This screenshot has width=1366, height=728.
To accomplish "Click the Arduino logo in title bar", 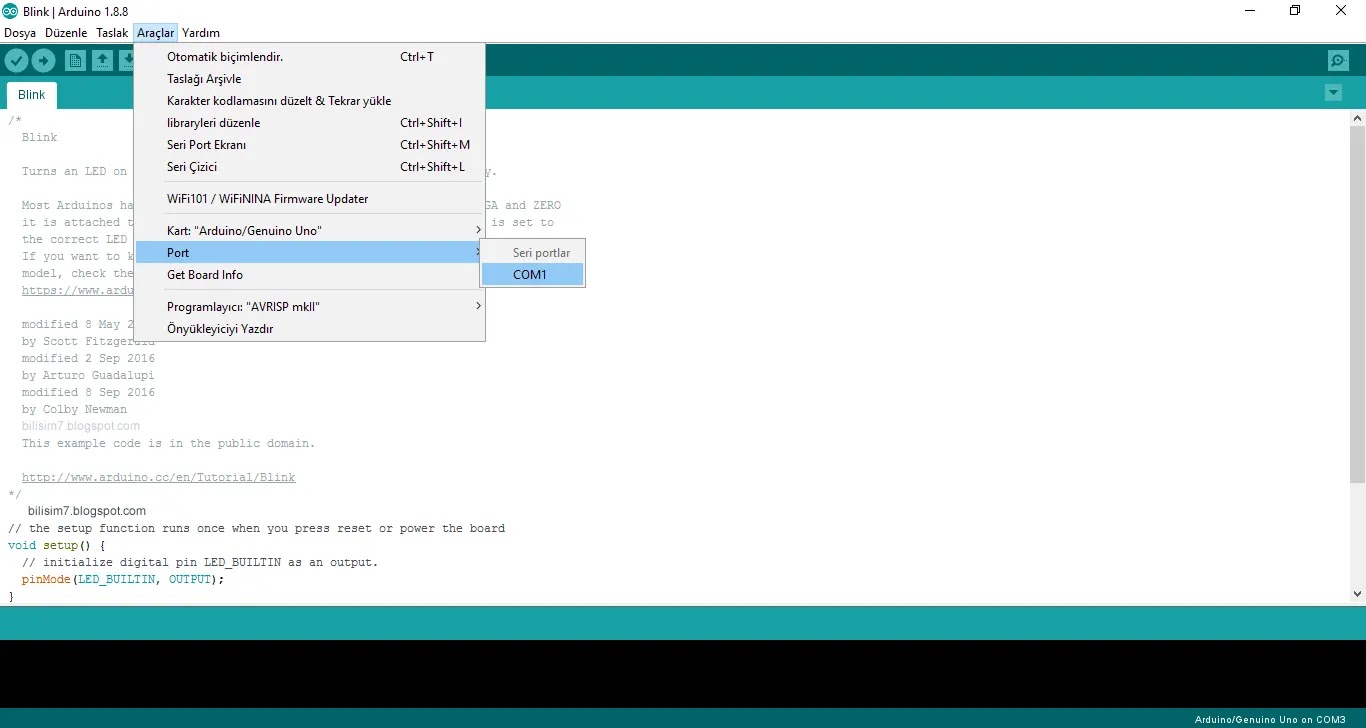I will pyautogui.click(x=10, y=11).
